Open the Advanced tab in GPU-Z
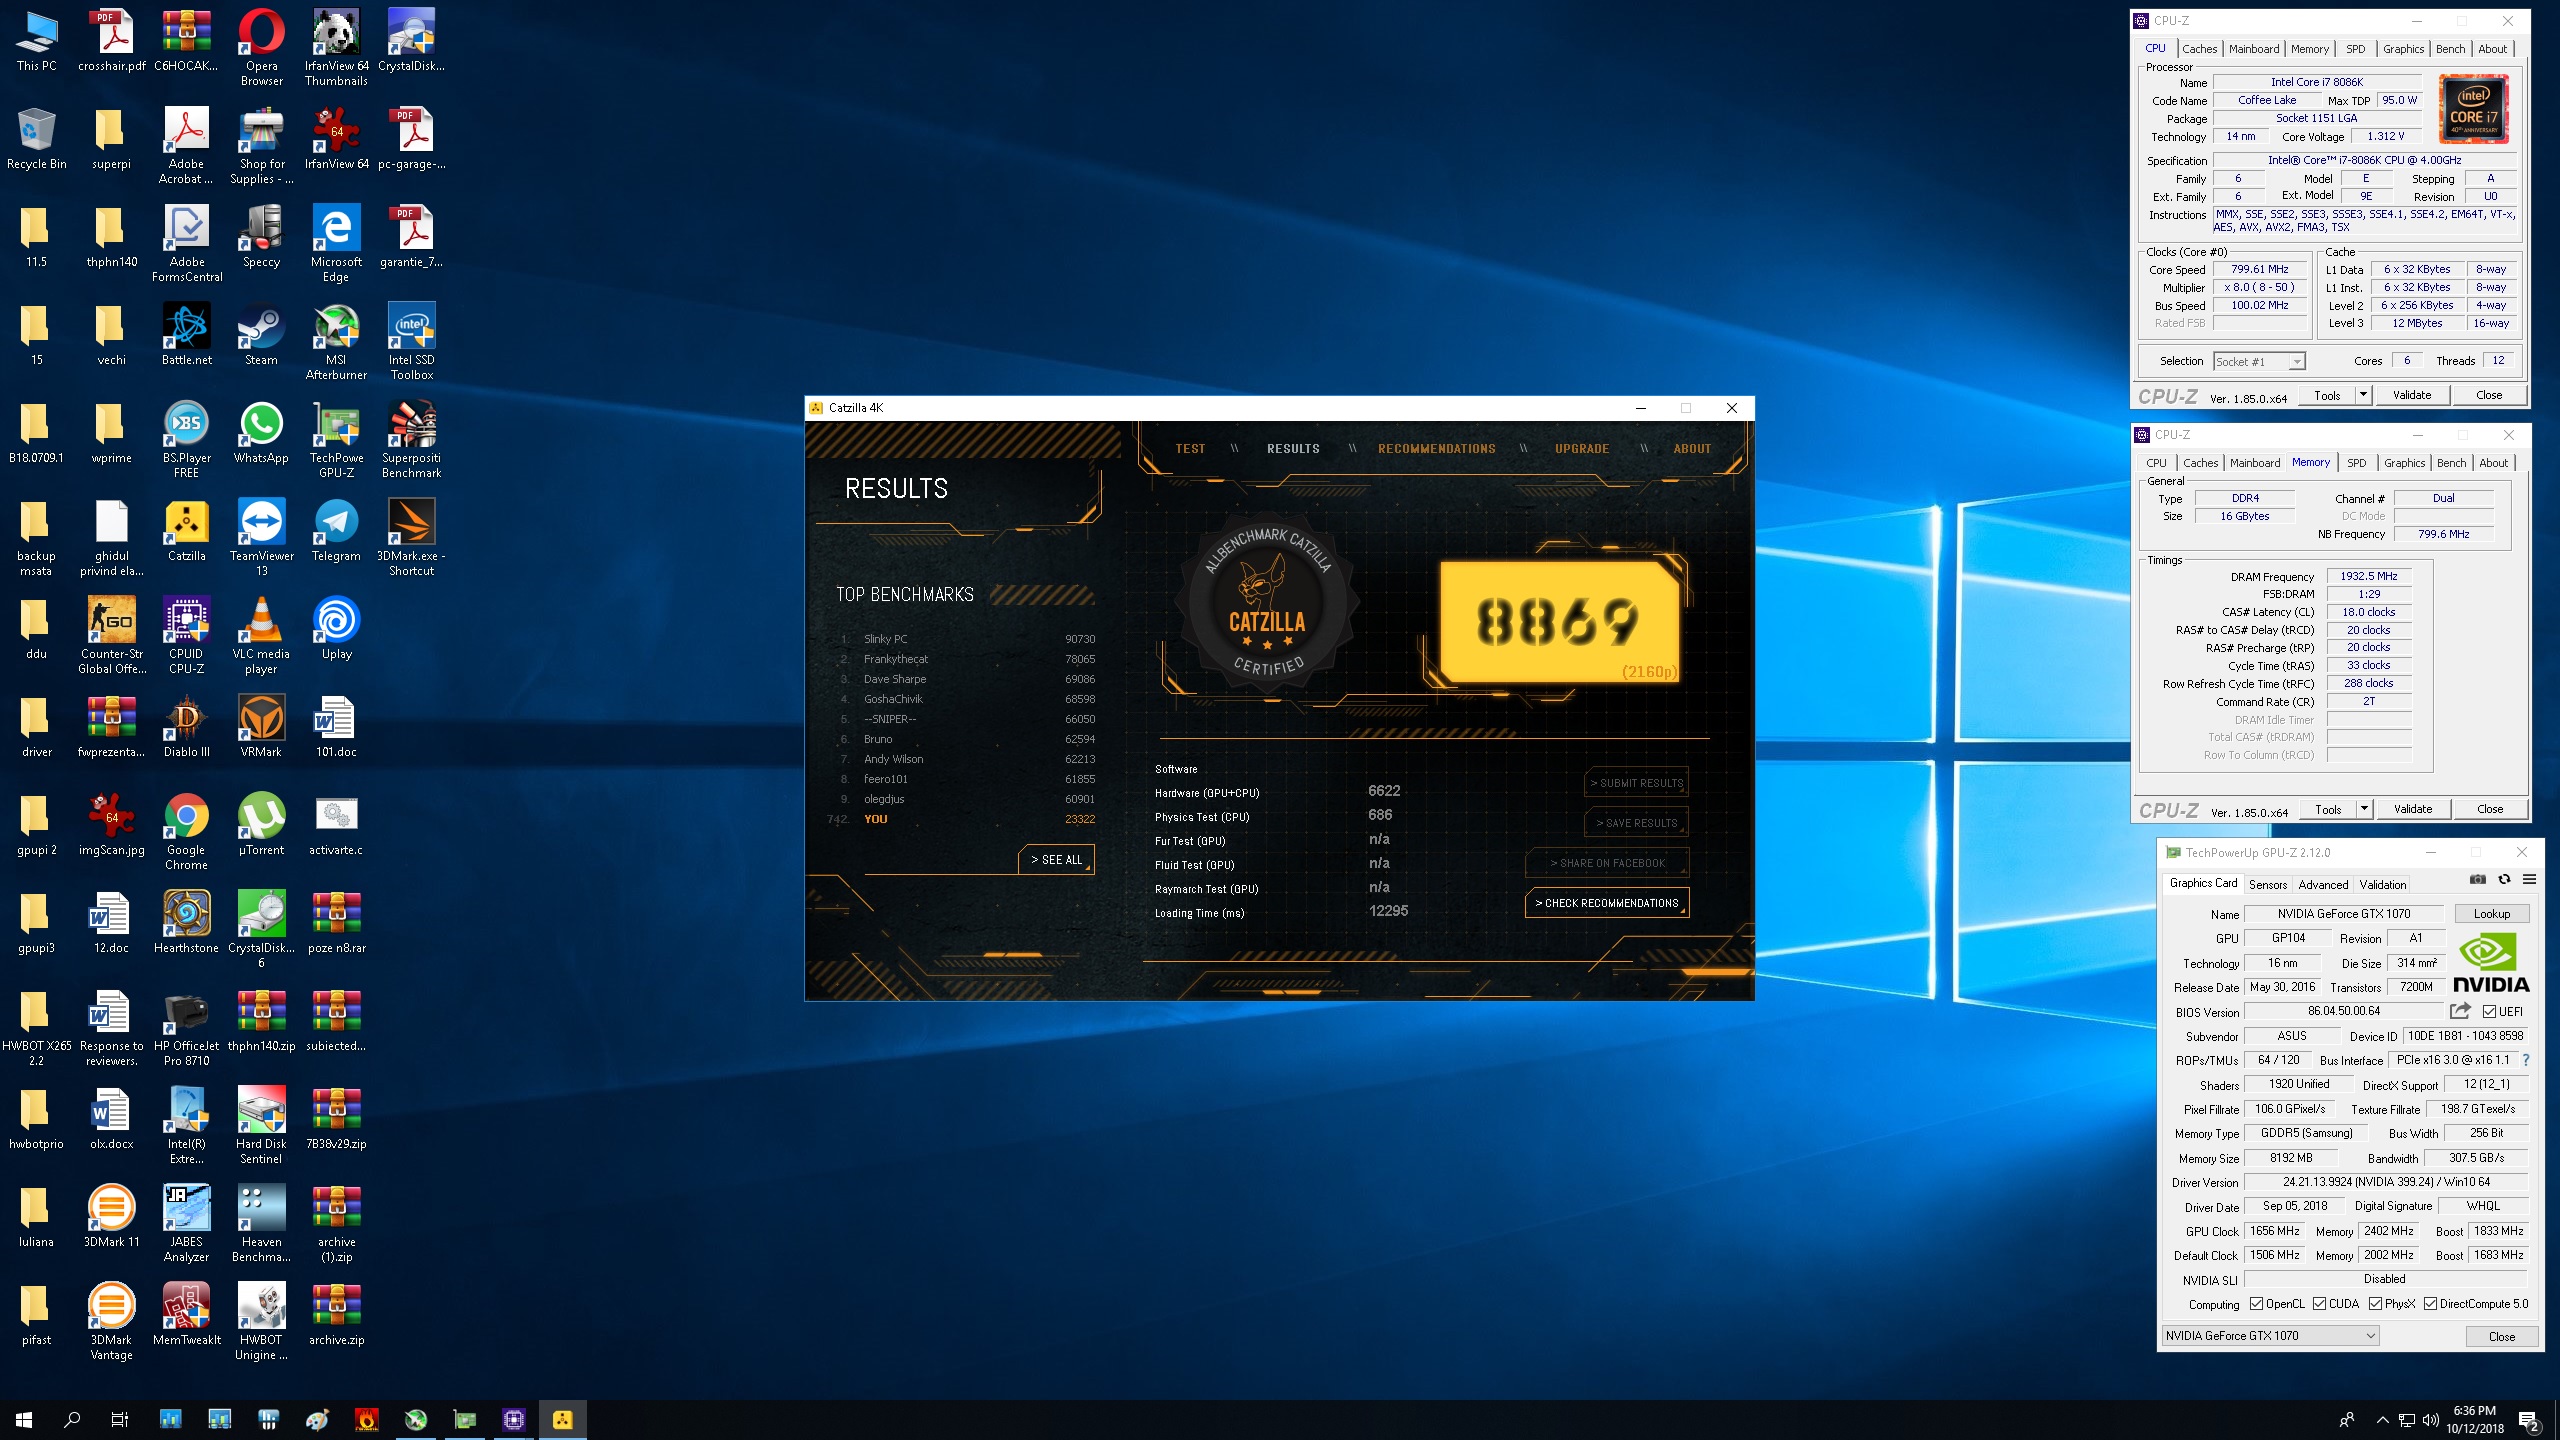The image size is (2560, 1440). coord(2323,885)
